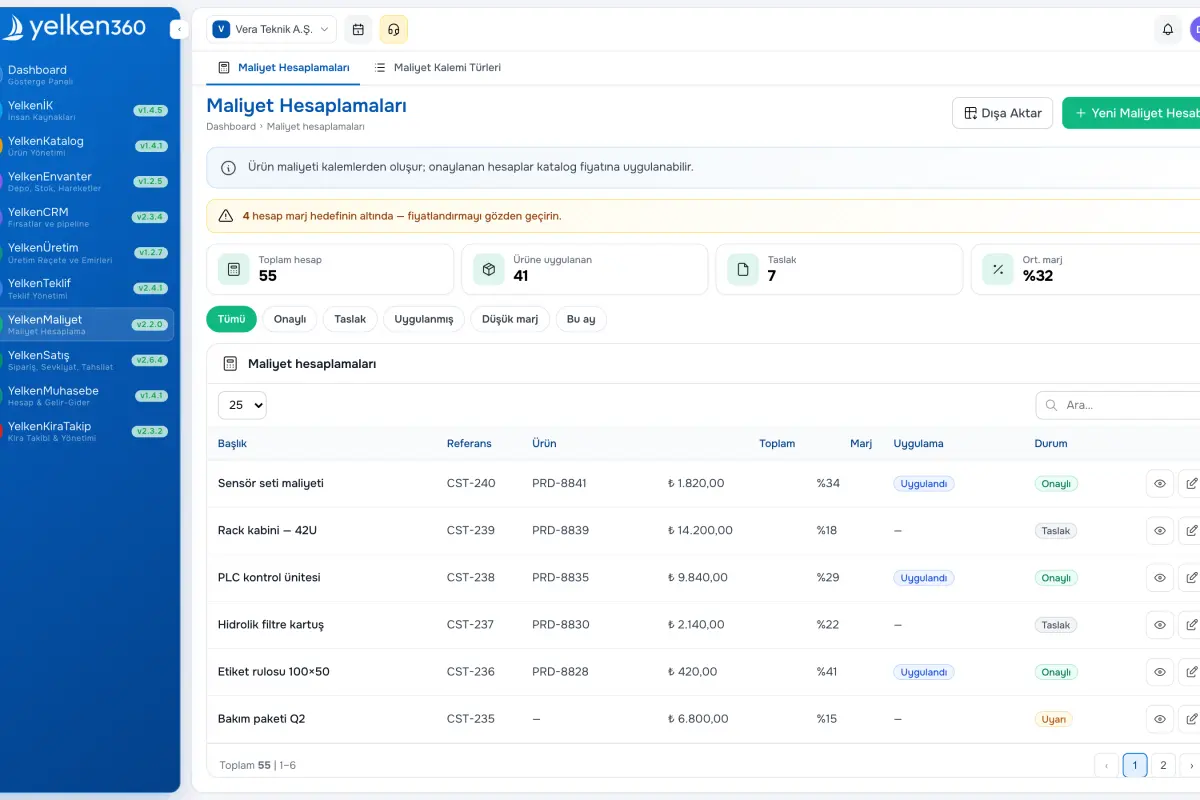Edit Etiket rulosu 100×50 with pencil icon
1200x800 pixels.
coord(1190,671)
